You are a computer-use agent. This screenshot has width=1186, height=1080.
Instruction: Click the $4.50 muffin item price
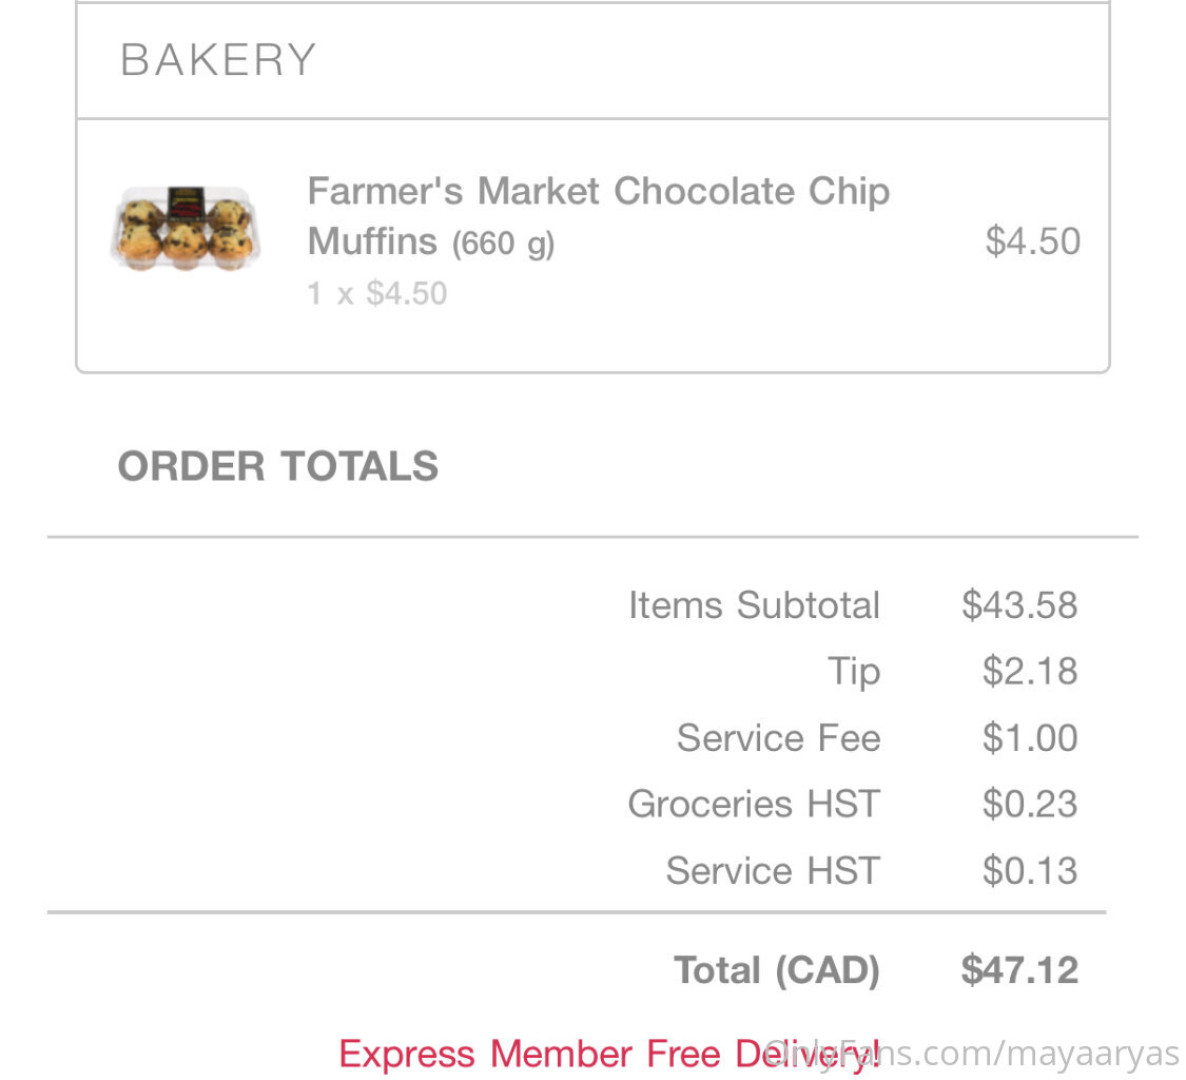(1032, 241)
